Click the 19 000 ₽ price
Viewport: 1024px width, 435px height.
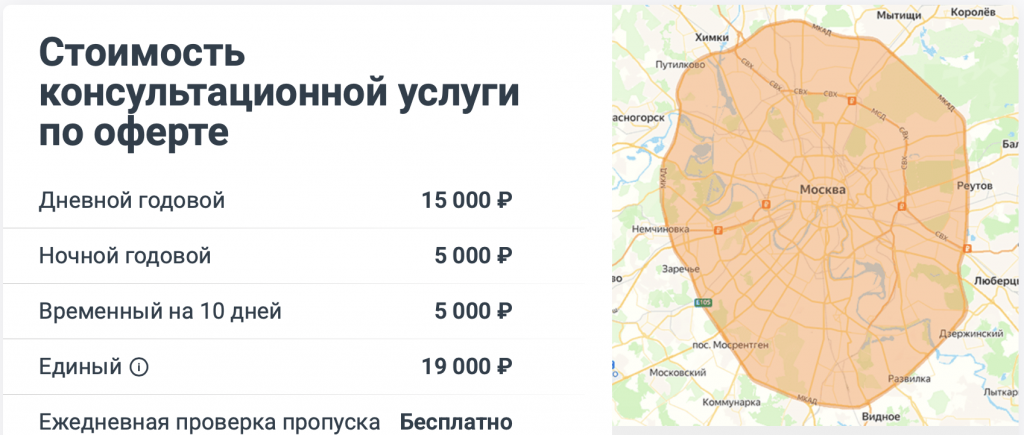(x=467, y=367)
